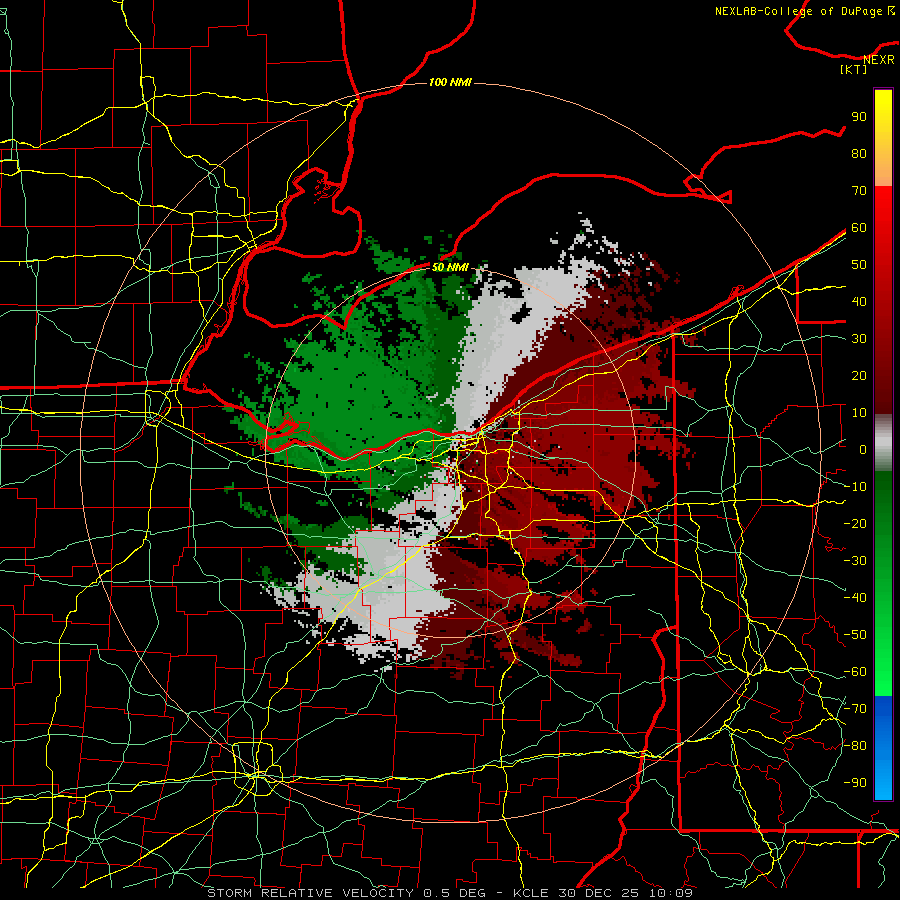Click the -80 scale label
900x900 pixels.
855,746
